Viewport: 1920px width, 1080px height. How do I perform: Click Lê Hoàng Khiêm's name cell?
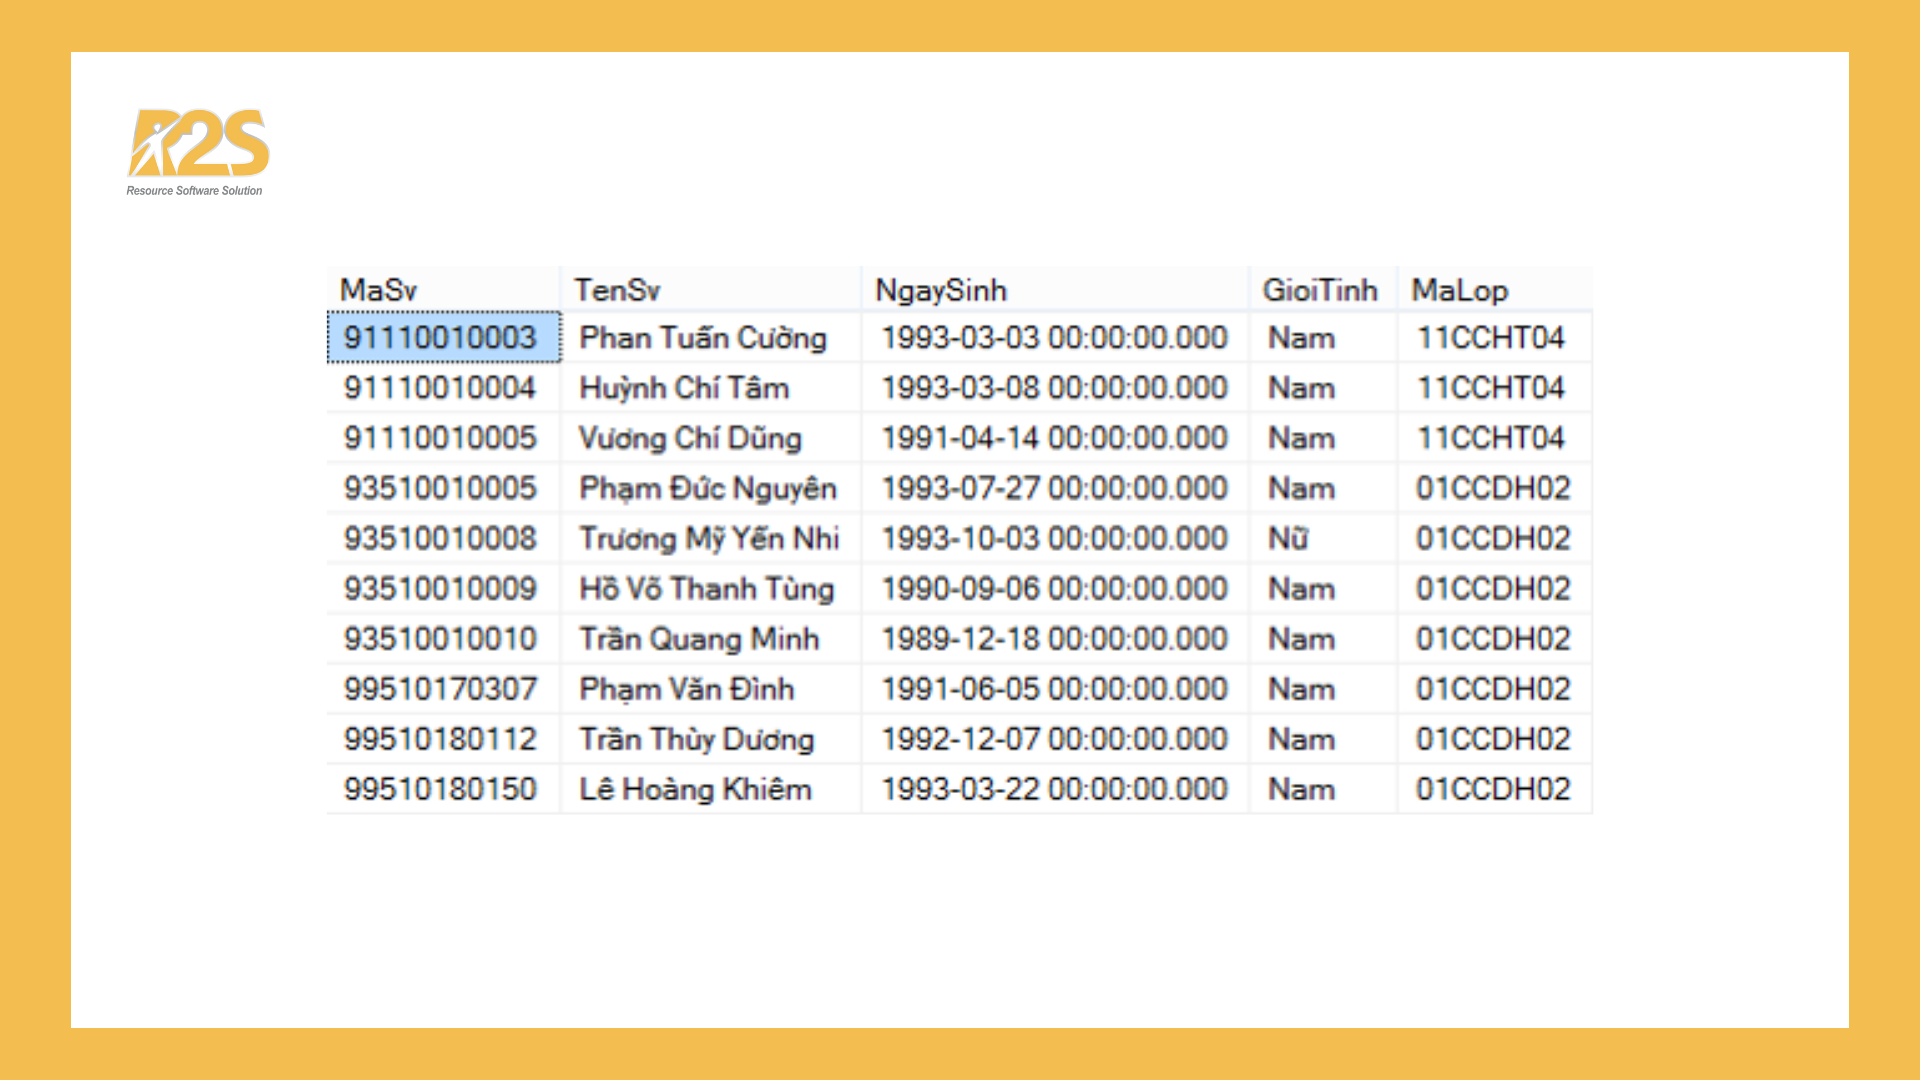tap(697, 789)
